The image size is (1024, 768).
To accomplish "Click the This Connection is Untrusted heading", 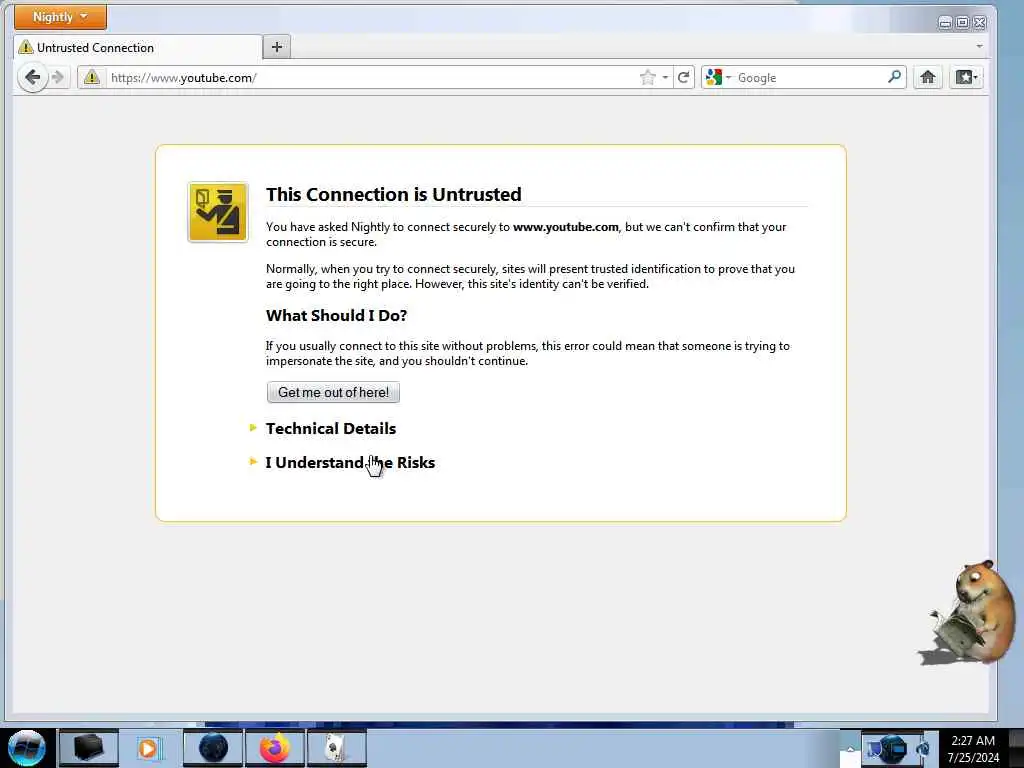I will [x=393, y=195].
